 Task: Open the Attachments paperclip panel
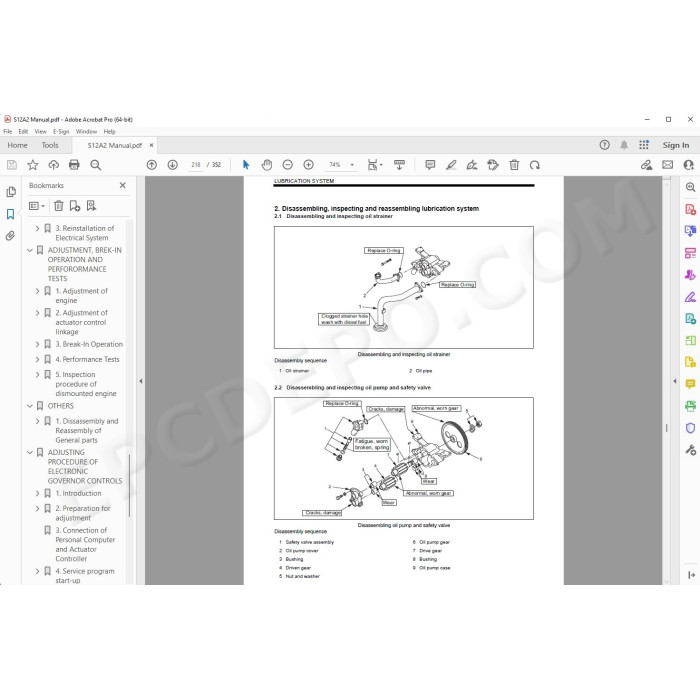(x=10, y=236)
